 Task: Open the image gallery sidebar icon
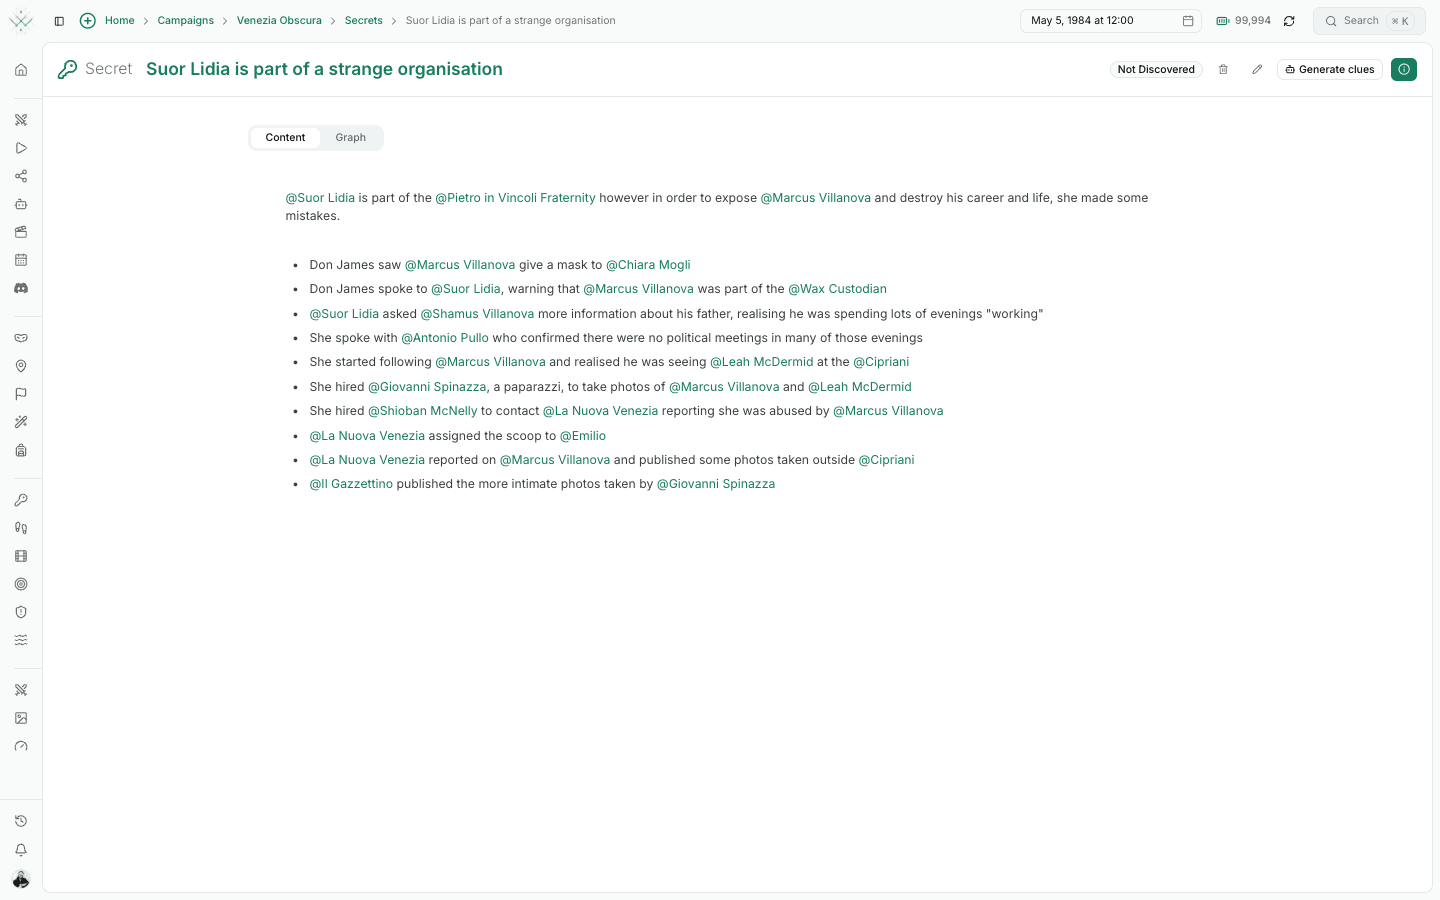21,718
